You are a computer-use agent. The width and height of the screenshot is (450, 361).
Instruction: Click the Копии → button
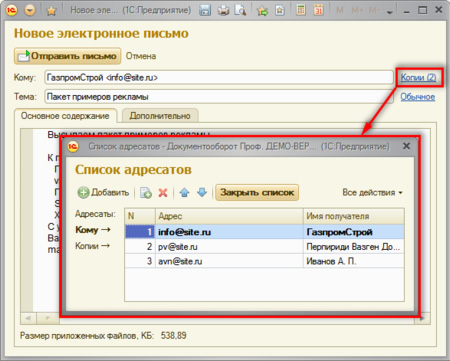click(x=92, y=246)
